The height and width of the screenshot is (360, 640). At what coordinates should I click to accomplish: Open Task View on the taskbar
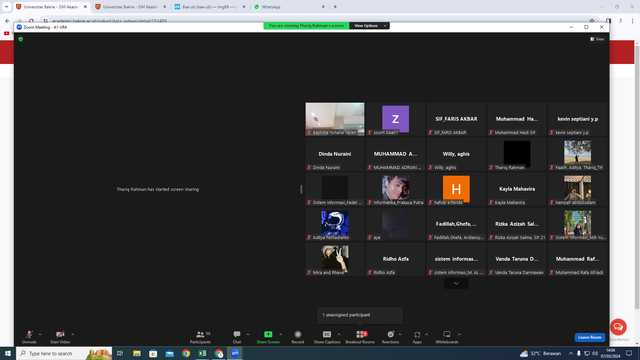tap(120, 353)
